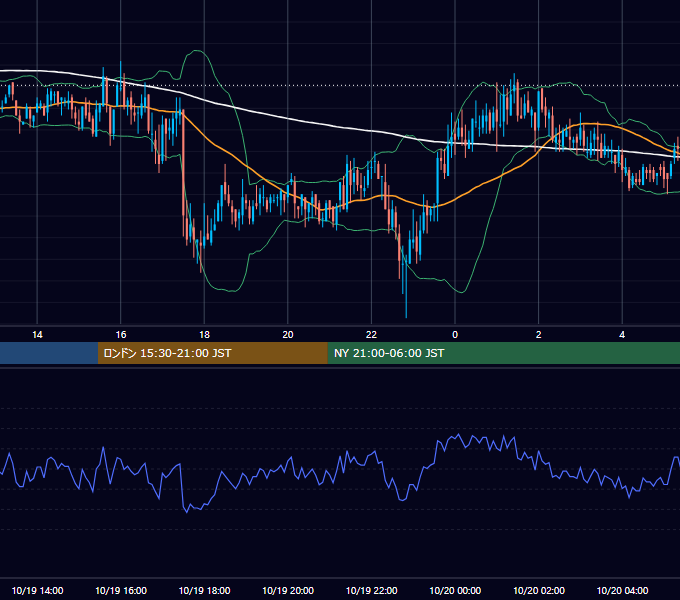Click the 10/20 00:00 date label

(455, 590)
